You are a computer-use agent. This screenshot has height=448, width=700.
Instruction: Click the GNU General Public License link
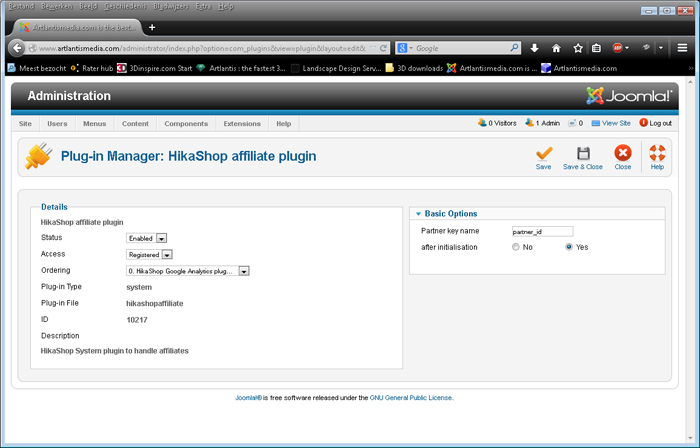click(411, 398)
